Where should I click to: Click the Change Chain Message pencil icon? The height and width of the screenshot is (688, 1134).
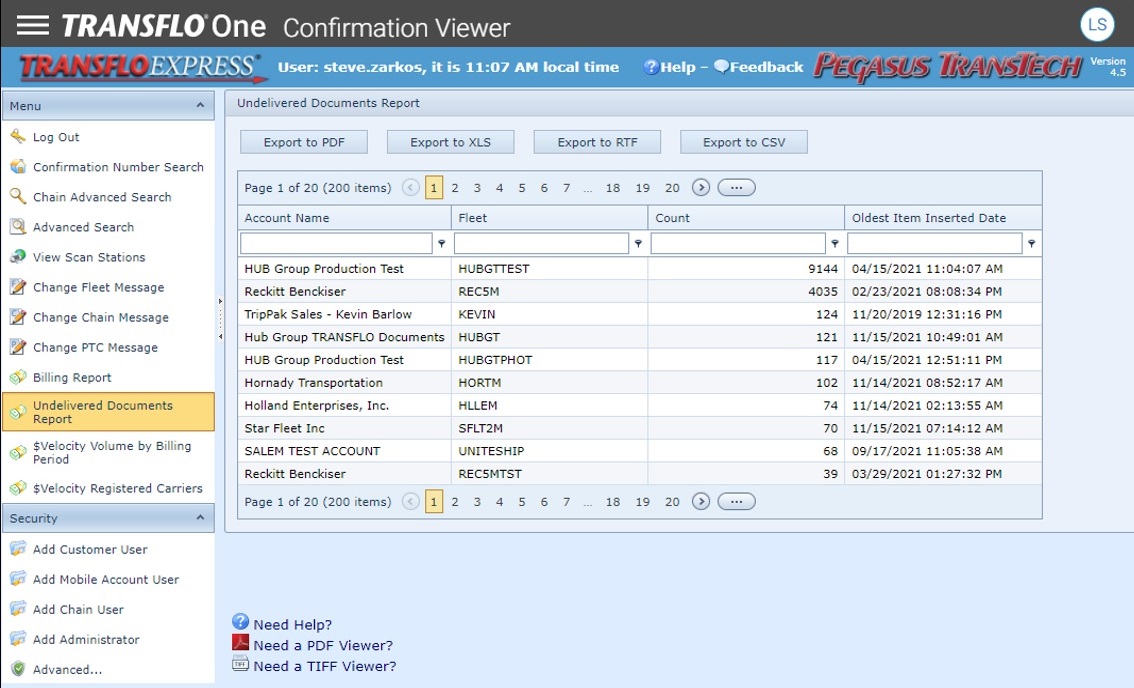click(x=18, y=317)
